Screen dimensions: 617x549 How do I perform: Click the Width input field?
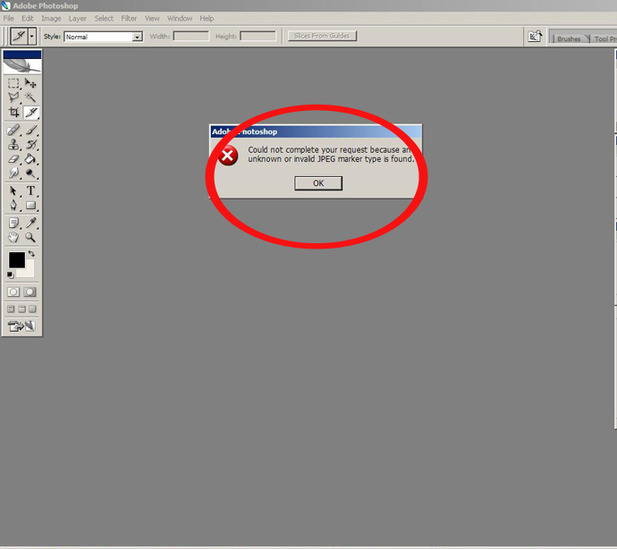[x=191, y=36]
